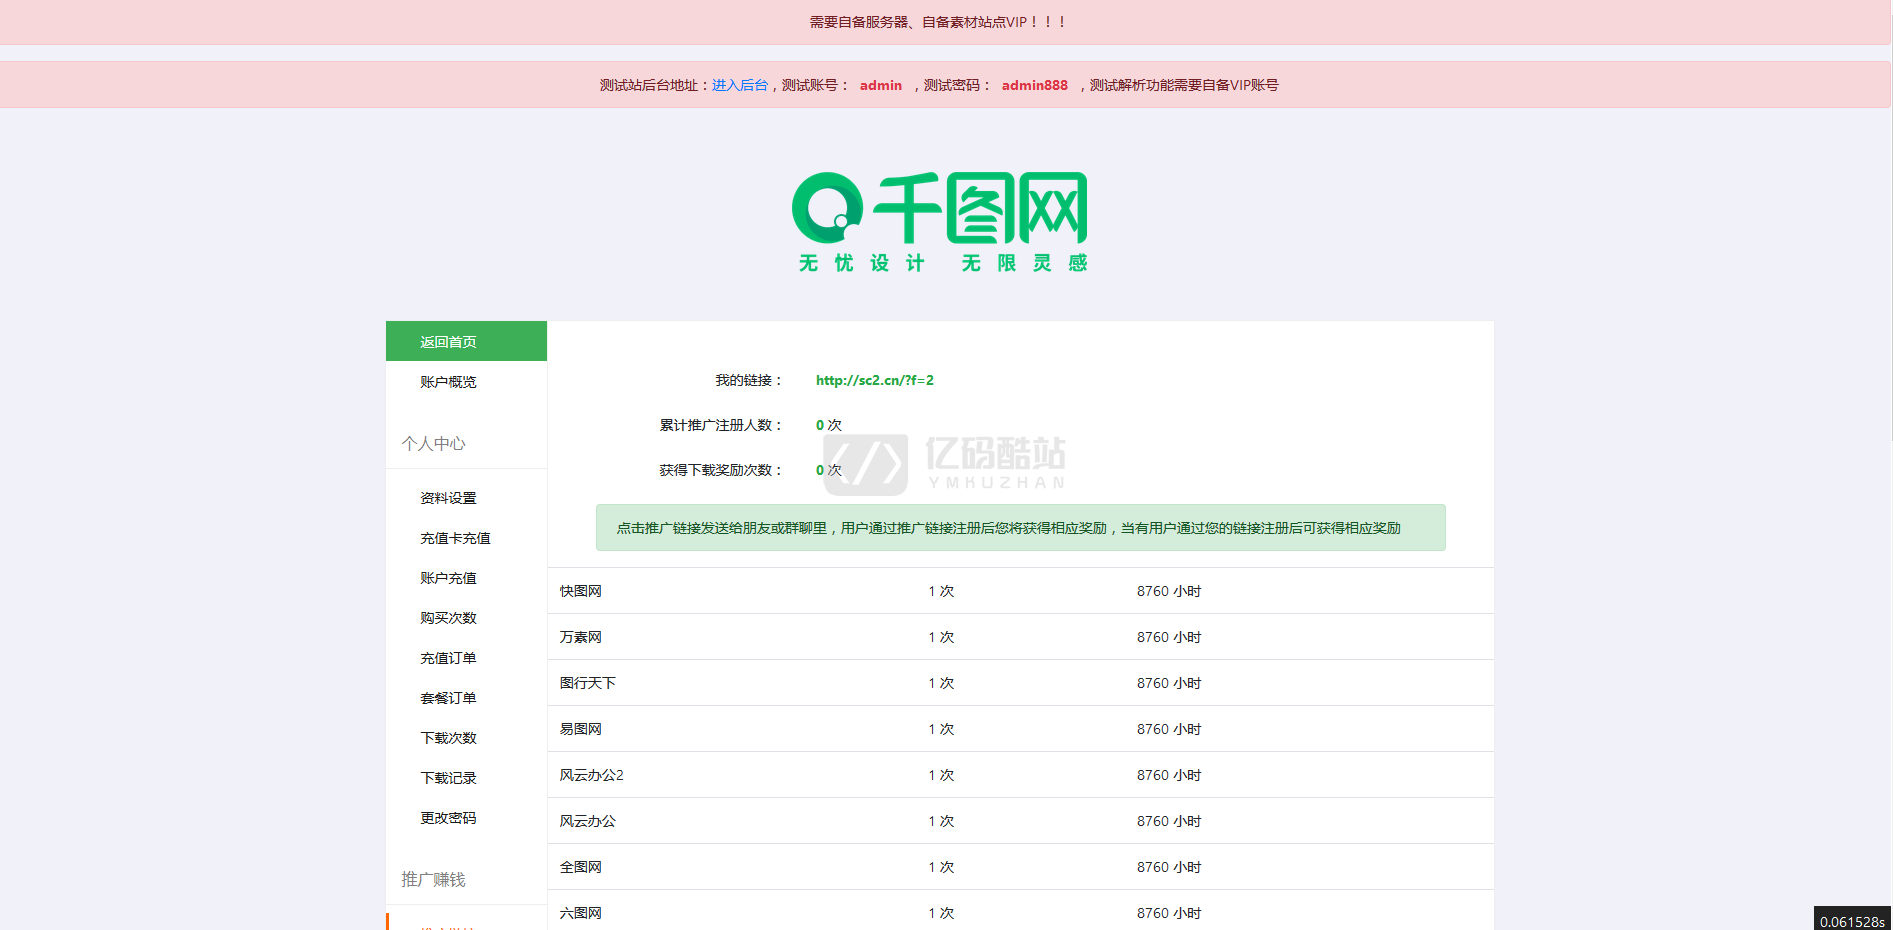This screenshot has width=1893, height=930.
Task: Click the 风云办公2 row name
Action: tap(592, 775)
